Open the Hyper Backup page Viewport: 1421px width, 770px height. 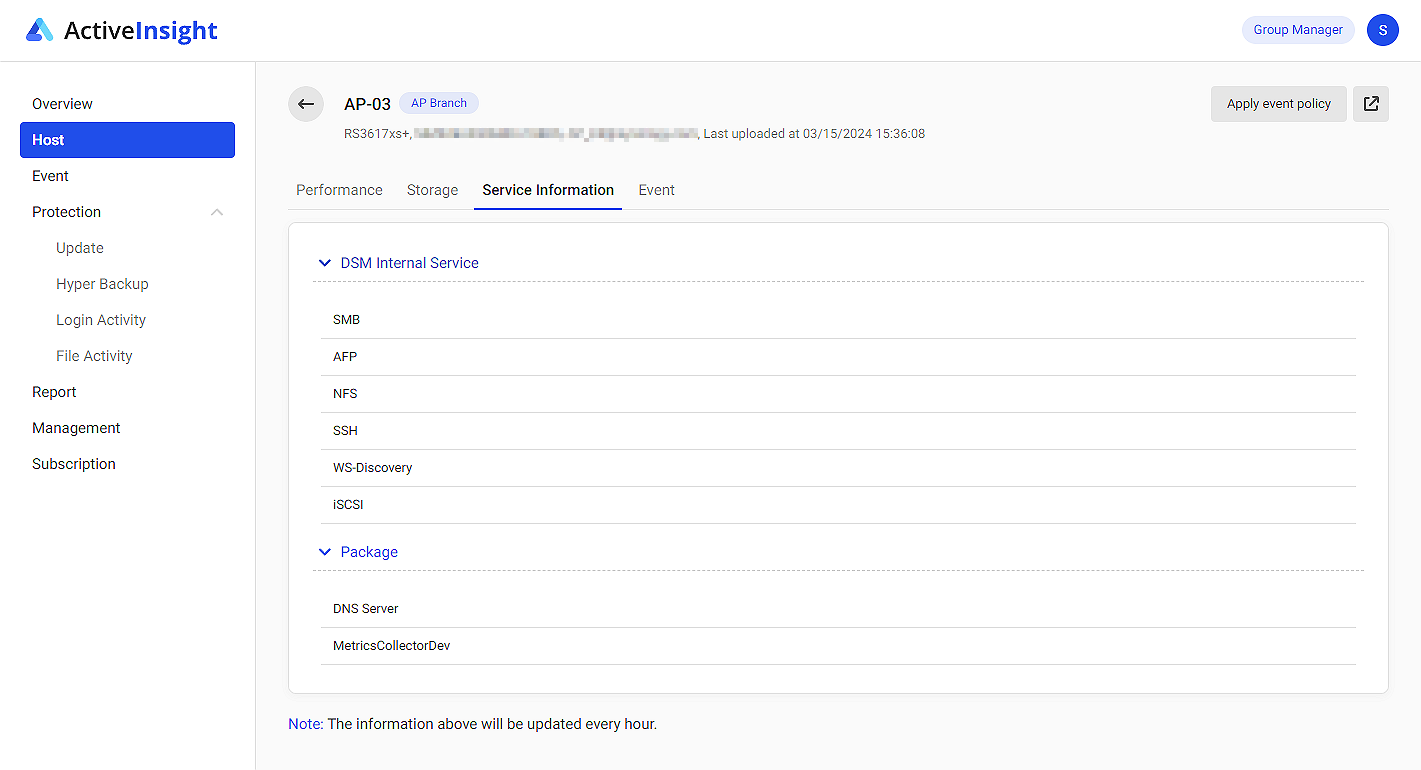point(102,283)
